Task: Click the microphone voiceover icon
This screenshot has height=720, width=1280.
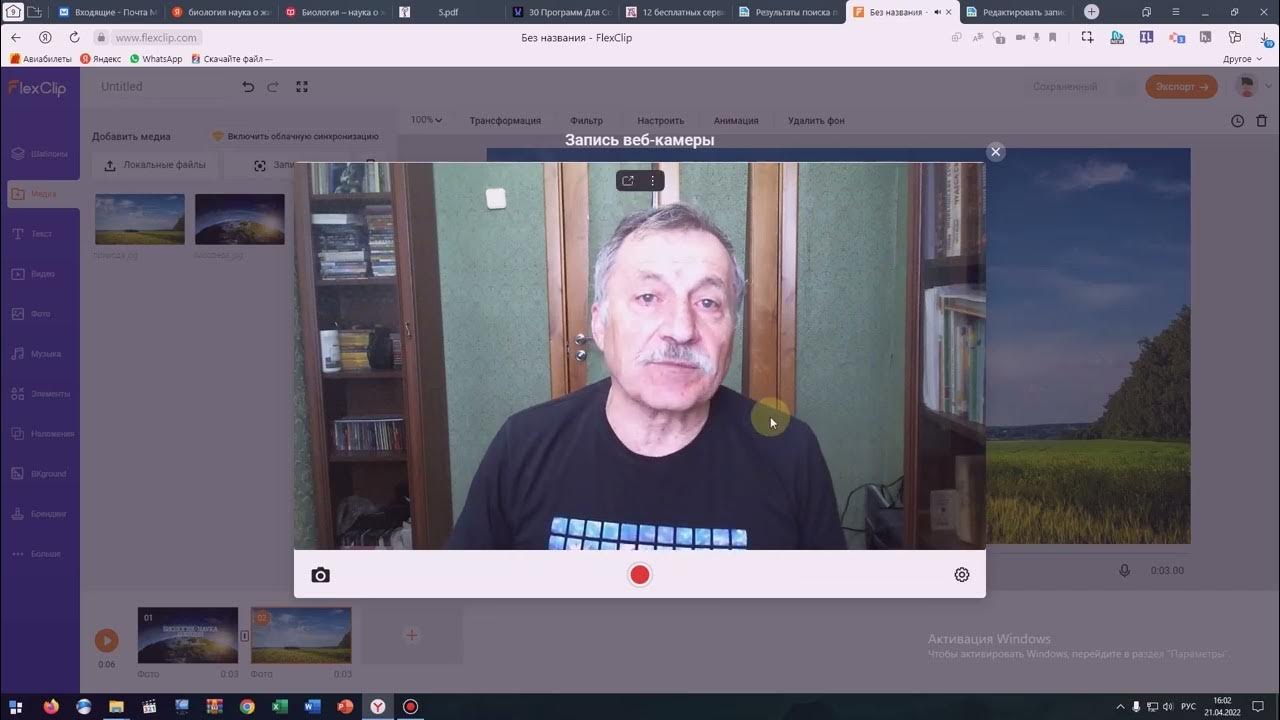Action: click(1124, 570)
